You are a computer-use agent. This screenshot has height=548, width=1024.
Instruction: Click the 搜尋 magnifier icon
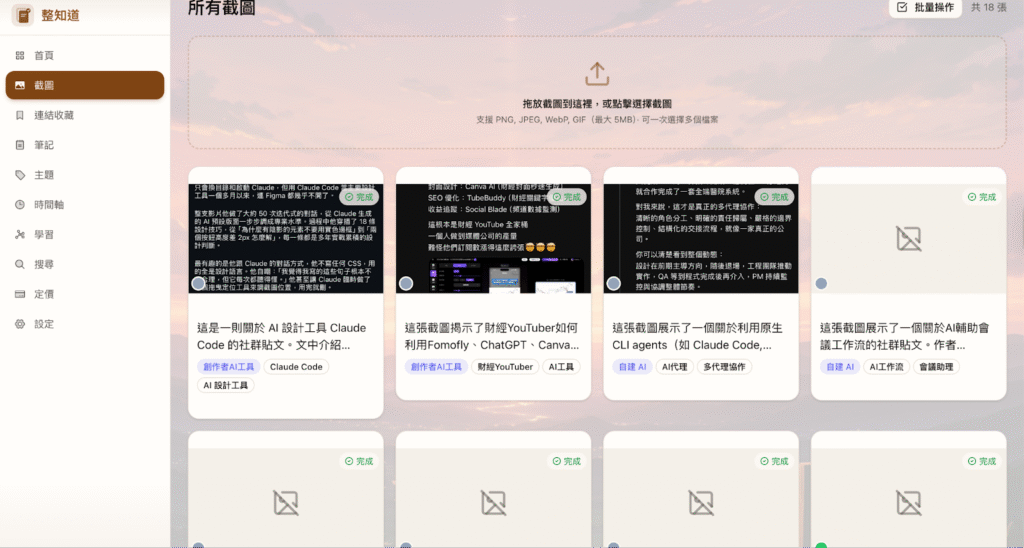click(x=20, y=265)
